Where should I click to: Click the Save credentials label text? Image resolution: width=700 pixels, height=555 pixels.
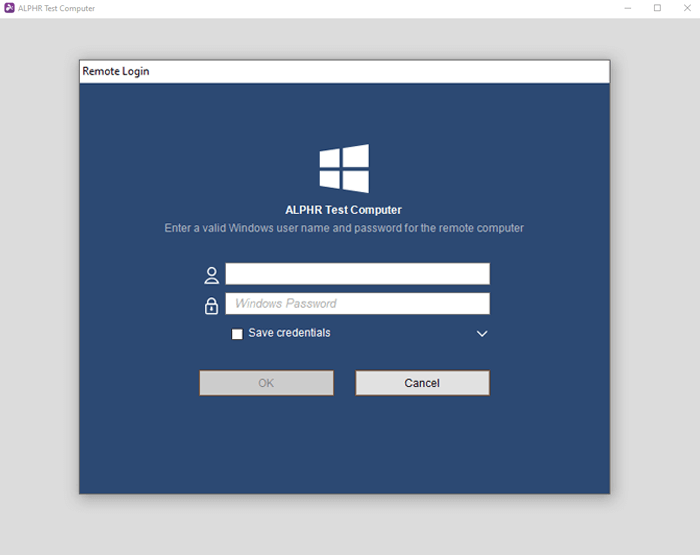pyautogui.click(x=289, y=333)
